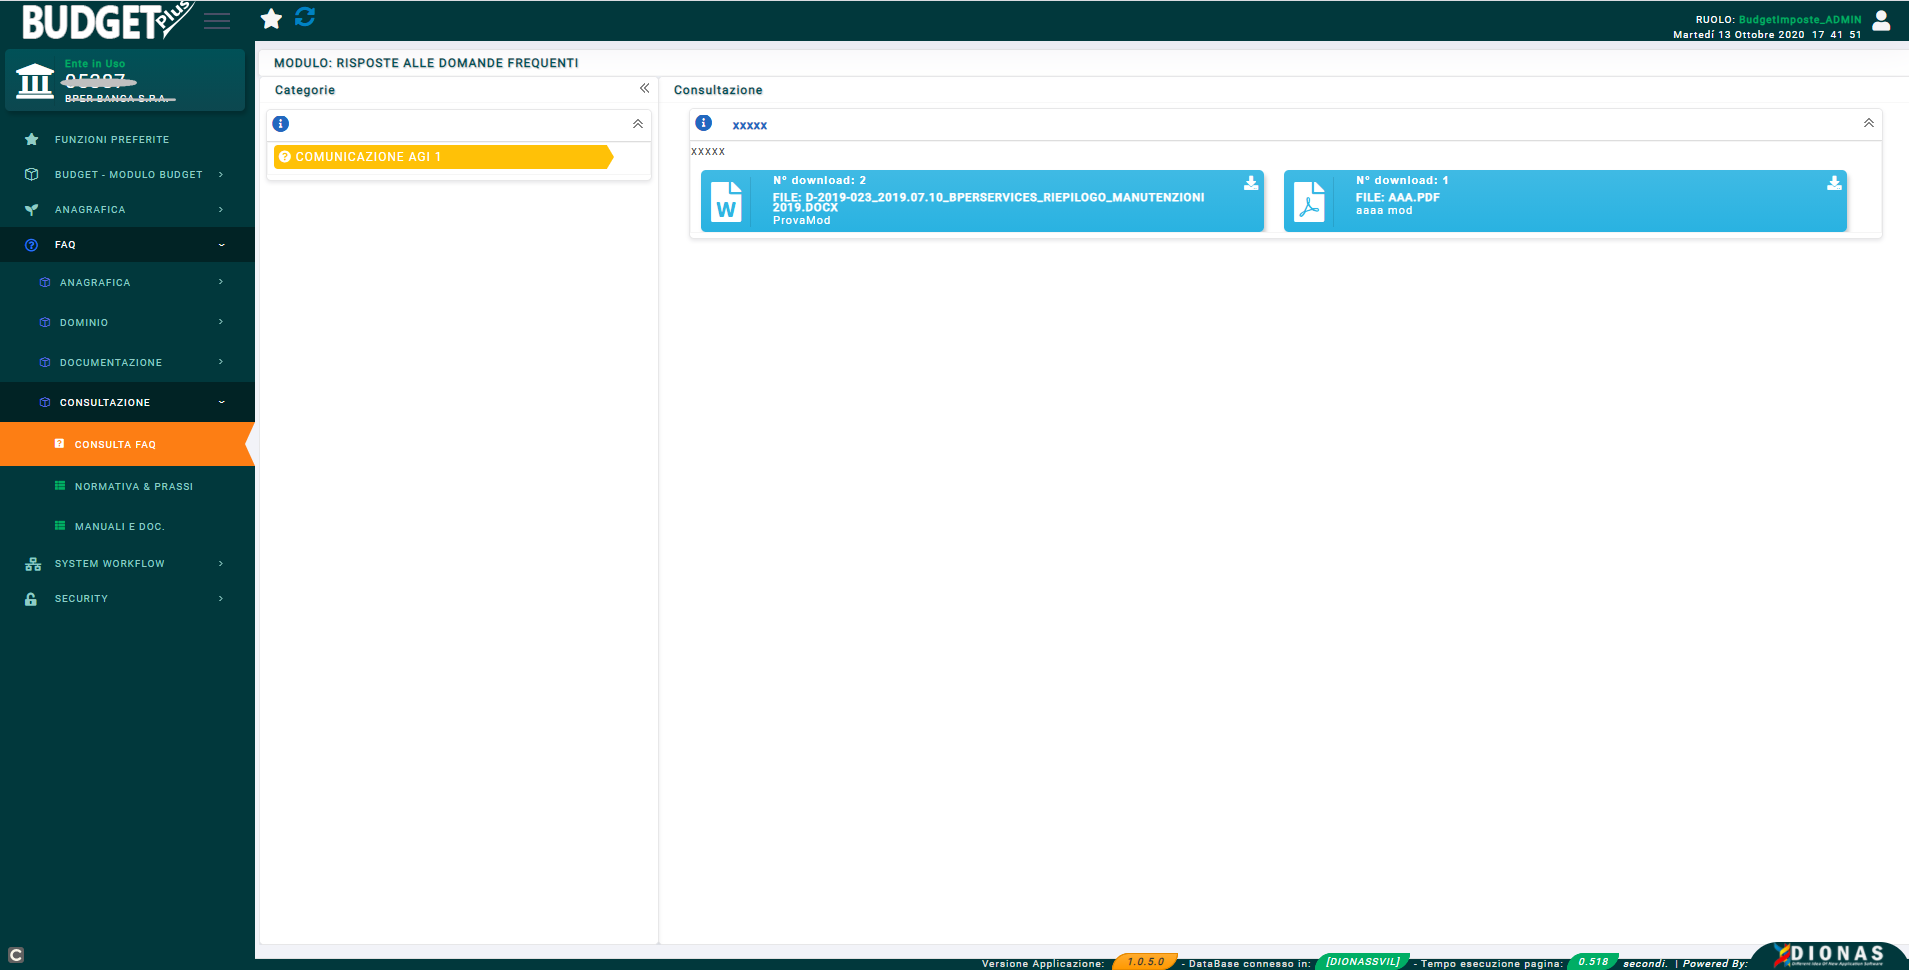1909x970 pixels.
Task: Collapse the Categorie panel with double chevron
Action: point(644,89)
